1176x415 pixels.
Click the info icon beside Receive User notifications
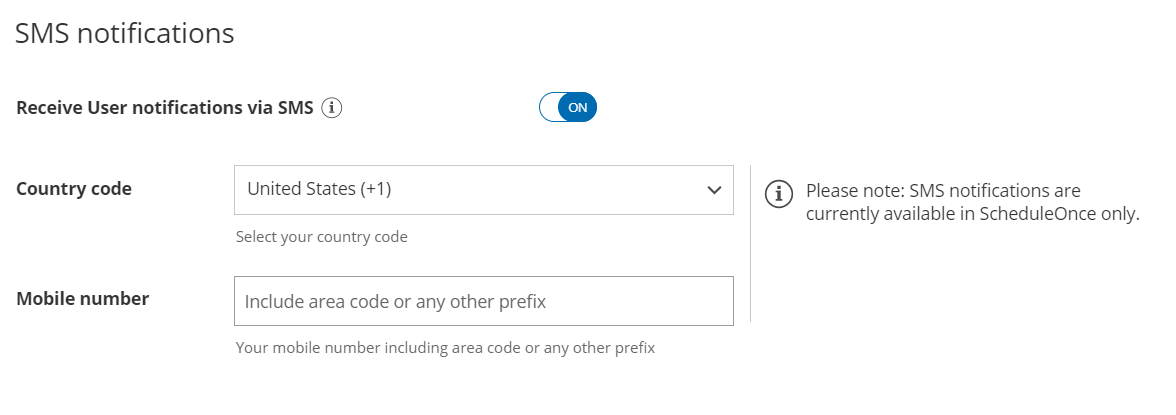pos(332,108)
